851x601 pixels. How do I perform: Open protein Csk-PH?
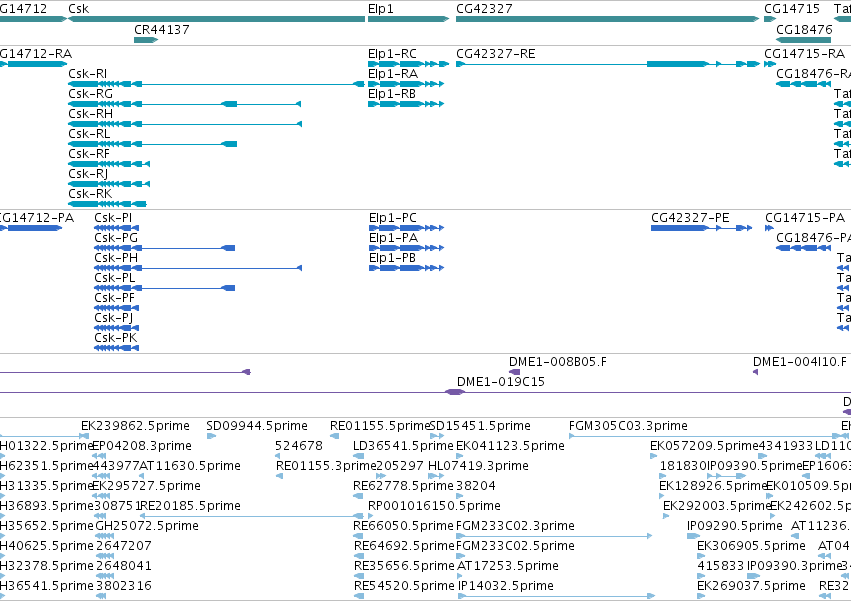pyautogui.click(x=198, y=268)
